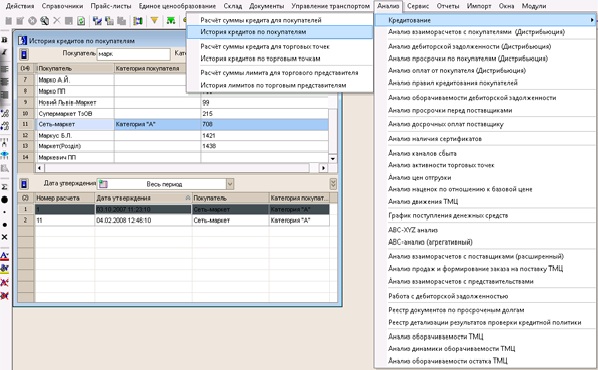
Task: Click the Покупатель column header in buyers grid
Action: 75,68
